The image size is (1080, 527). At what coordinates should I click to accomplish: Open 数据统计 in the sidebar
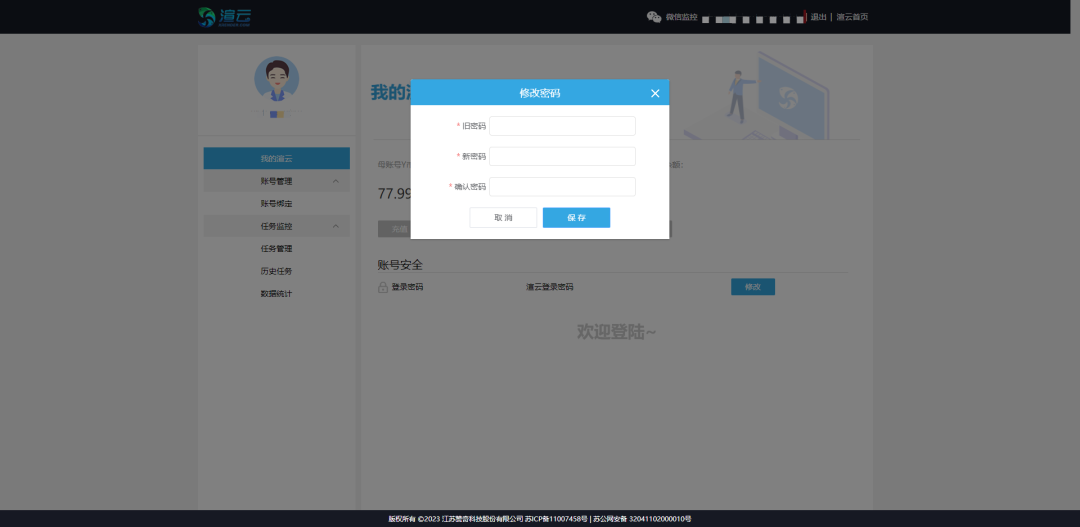tap(276, 294)
